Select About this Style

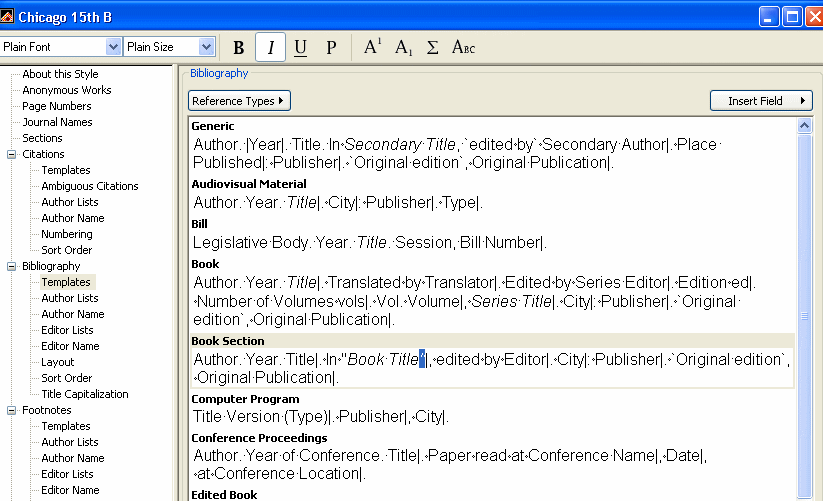(x=60, y=74)
